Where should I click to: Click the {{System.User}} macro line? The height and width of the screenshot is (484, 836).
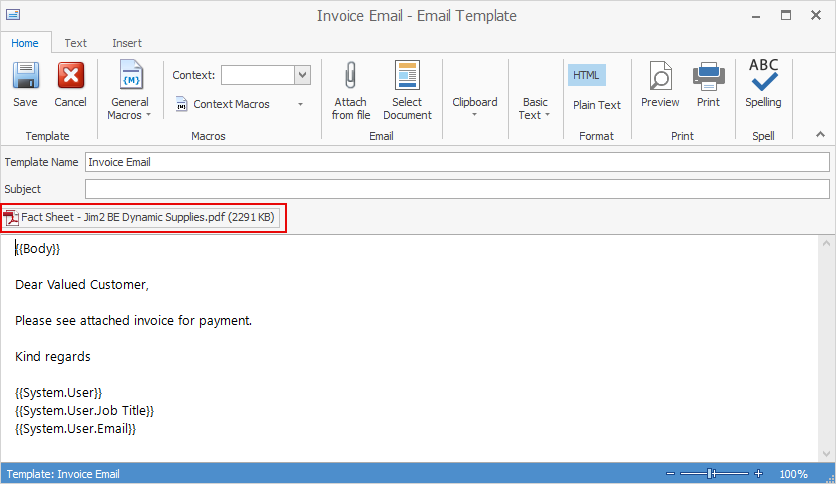coord(58,393)
